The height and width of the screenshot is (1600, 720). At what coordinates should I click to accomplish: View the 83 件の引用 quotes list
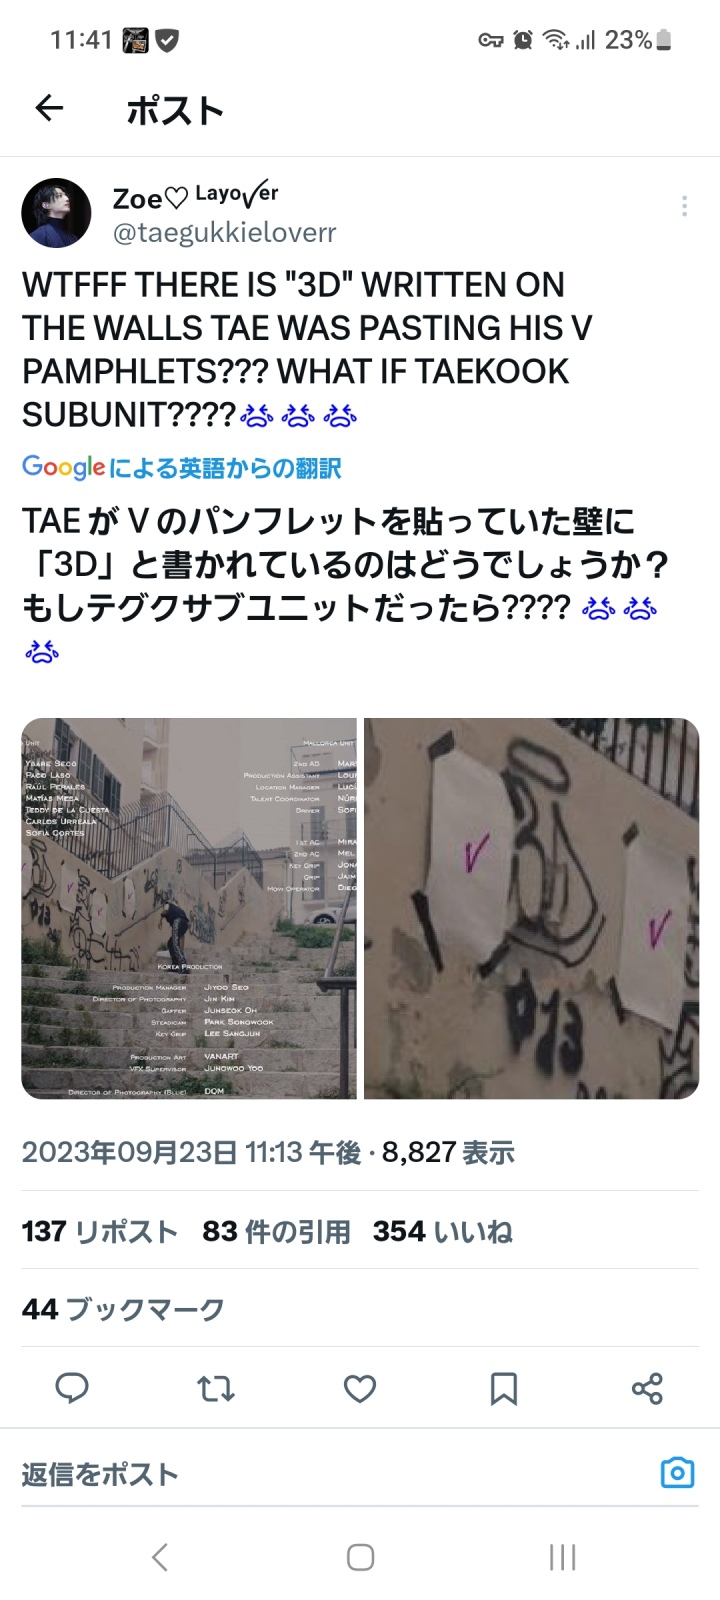(x=276, y=1231)
